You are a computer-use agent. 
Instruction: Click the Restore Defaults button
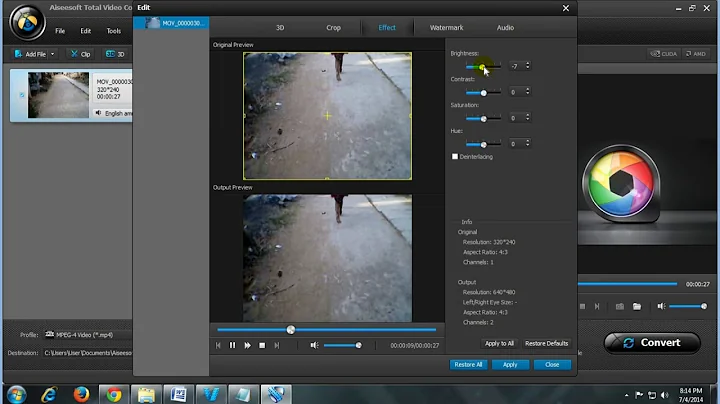[x=546, y=343]
